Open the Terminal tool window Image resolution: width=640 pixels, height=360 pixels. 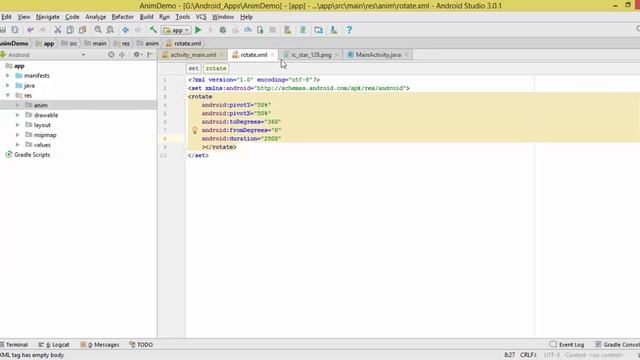(x=14, y=344)
